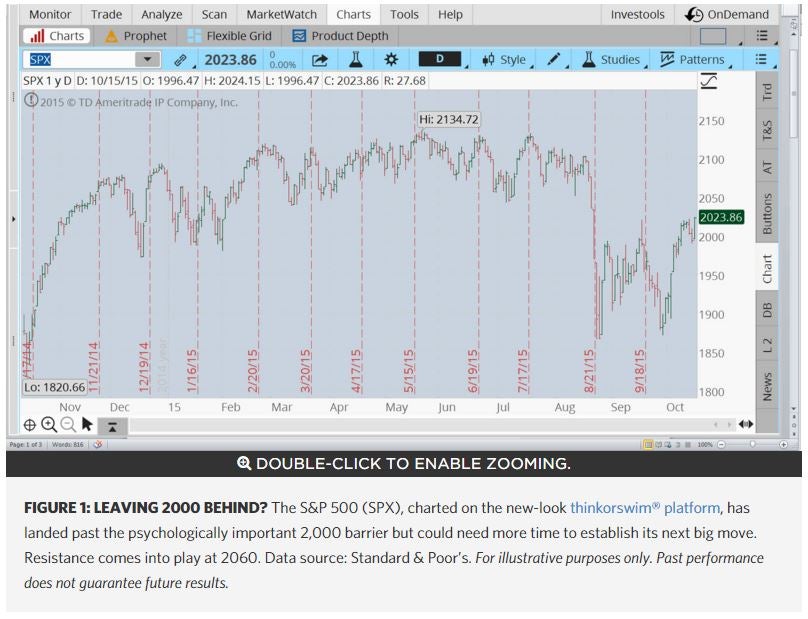Open chart settings gear icon

point(391,60)
